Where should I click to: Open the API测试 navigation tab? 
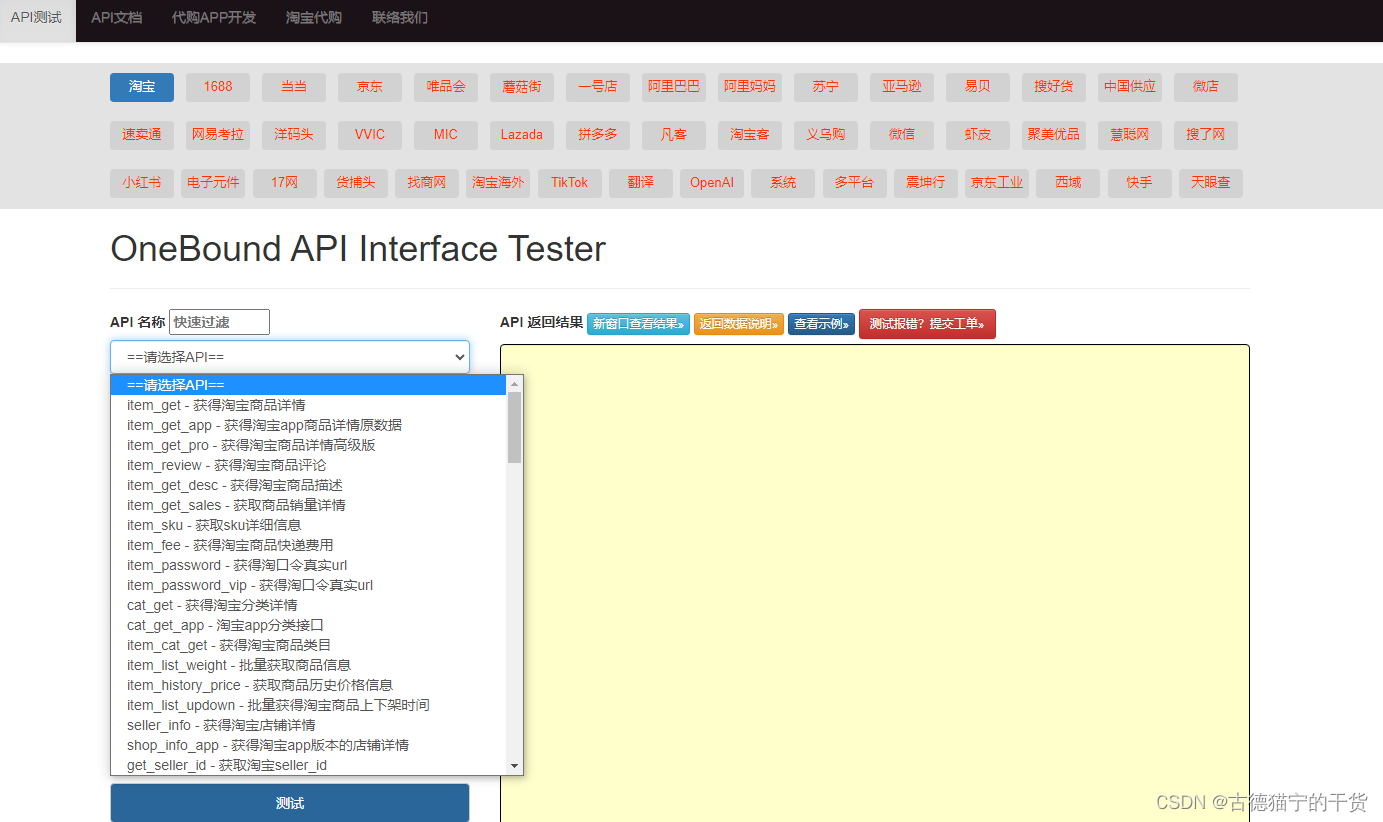[37, 19]
